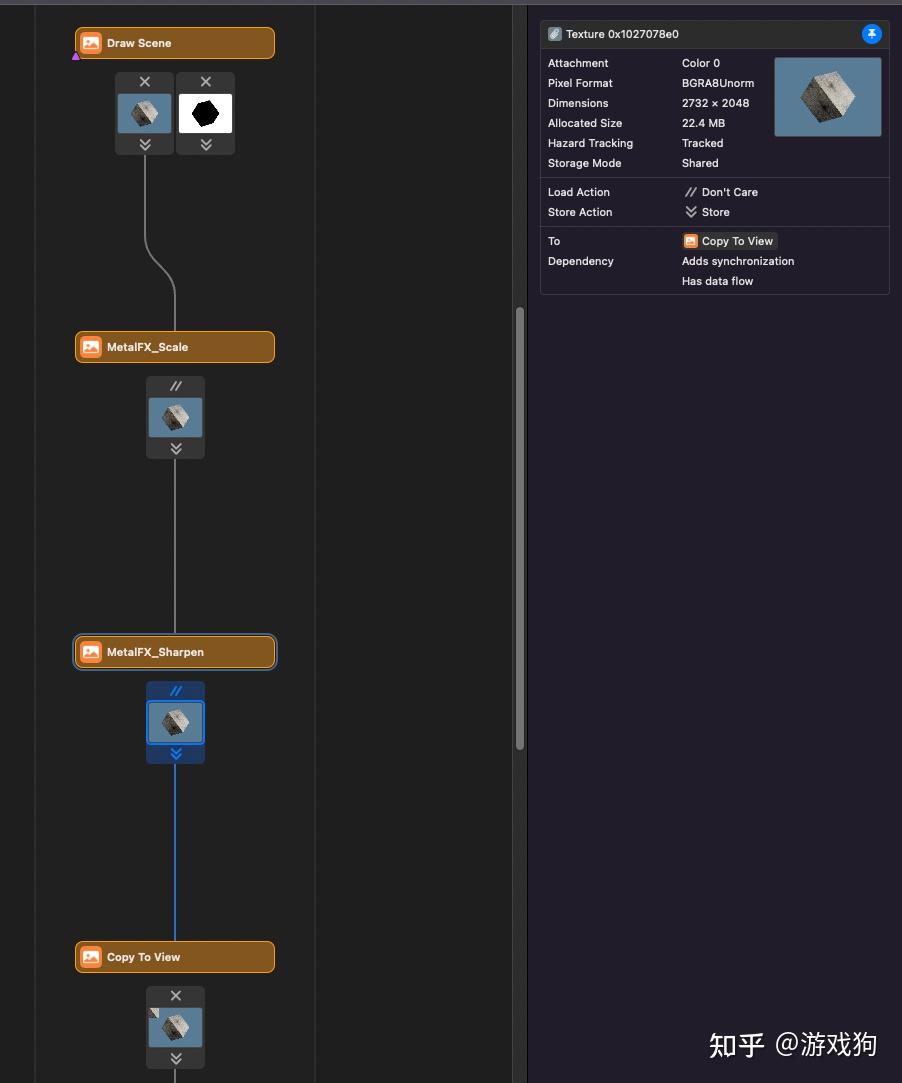Click the texture icon beside Texture 0x1027078e0
This screenshot has width=902, height=1083.
pyautogui.click(x=554, y=33)
